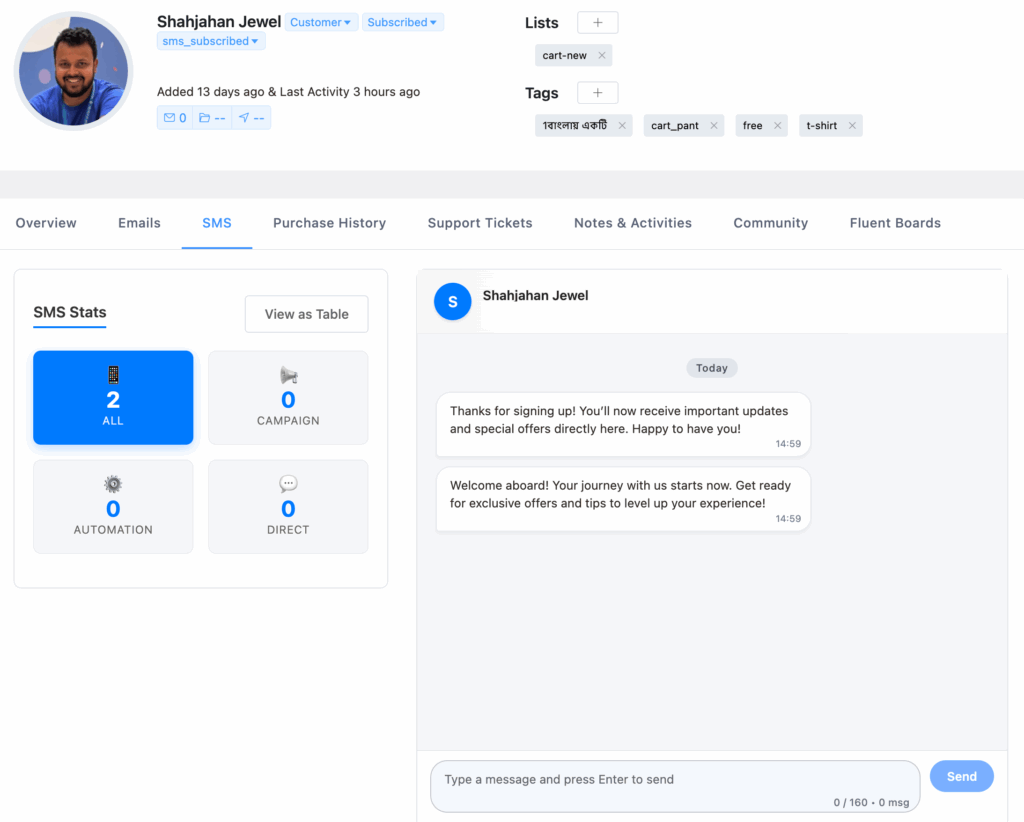
Task: Open the Subscribed status dropdown
Action: point(402,21)
